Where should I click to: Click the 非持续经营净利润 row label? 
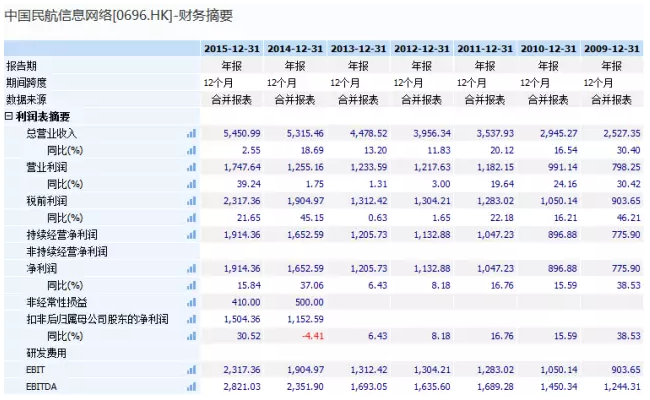[67, 252]
